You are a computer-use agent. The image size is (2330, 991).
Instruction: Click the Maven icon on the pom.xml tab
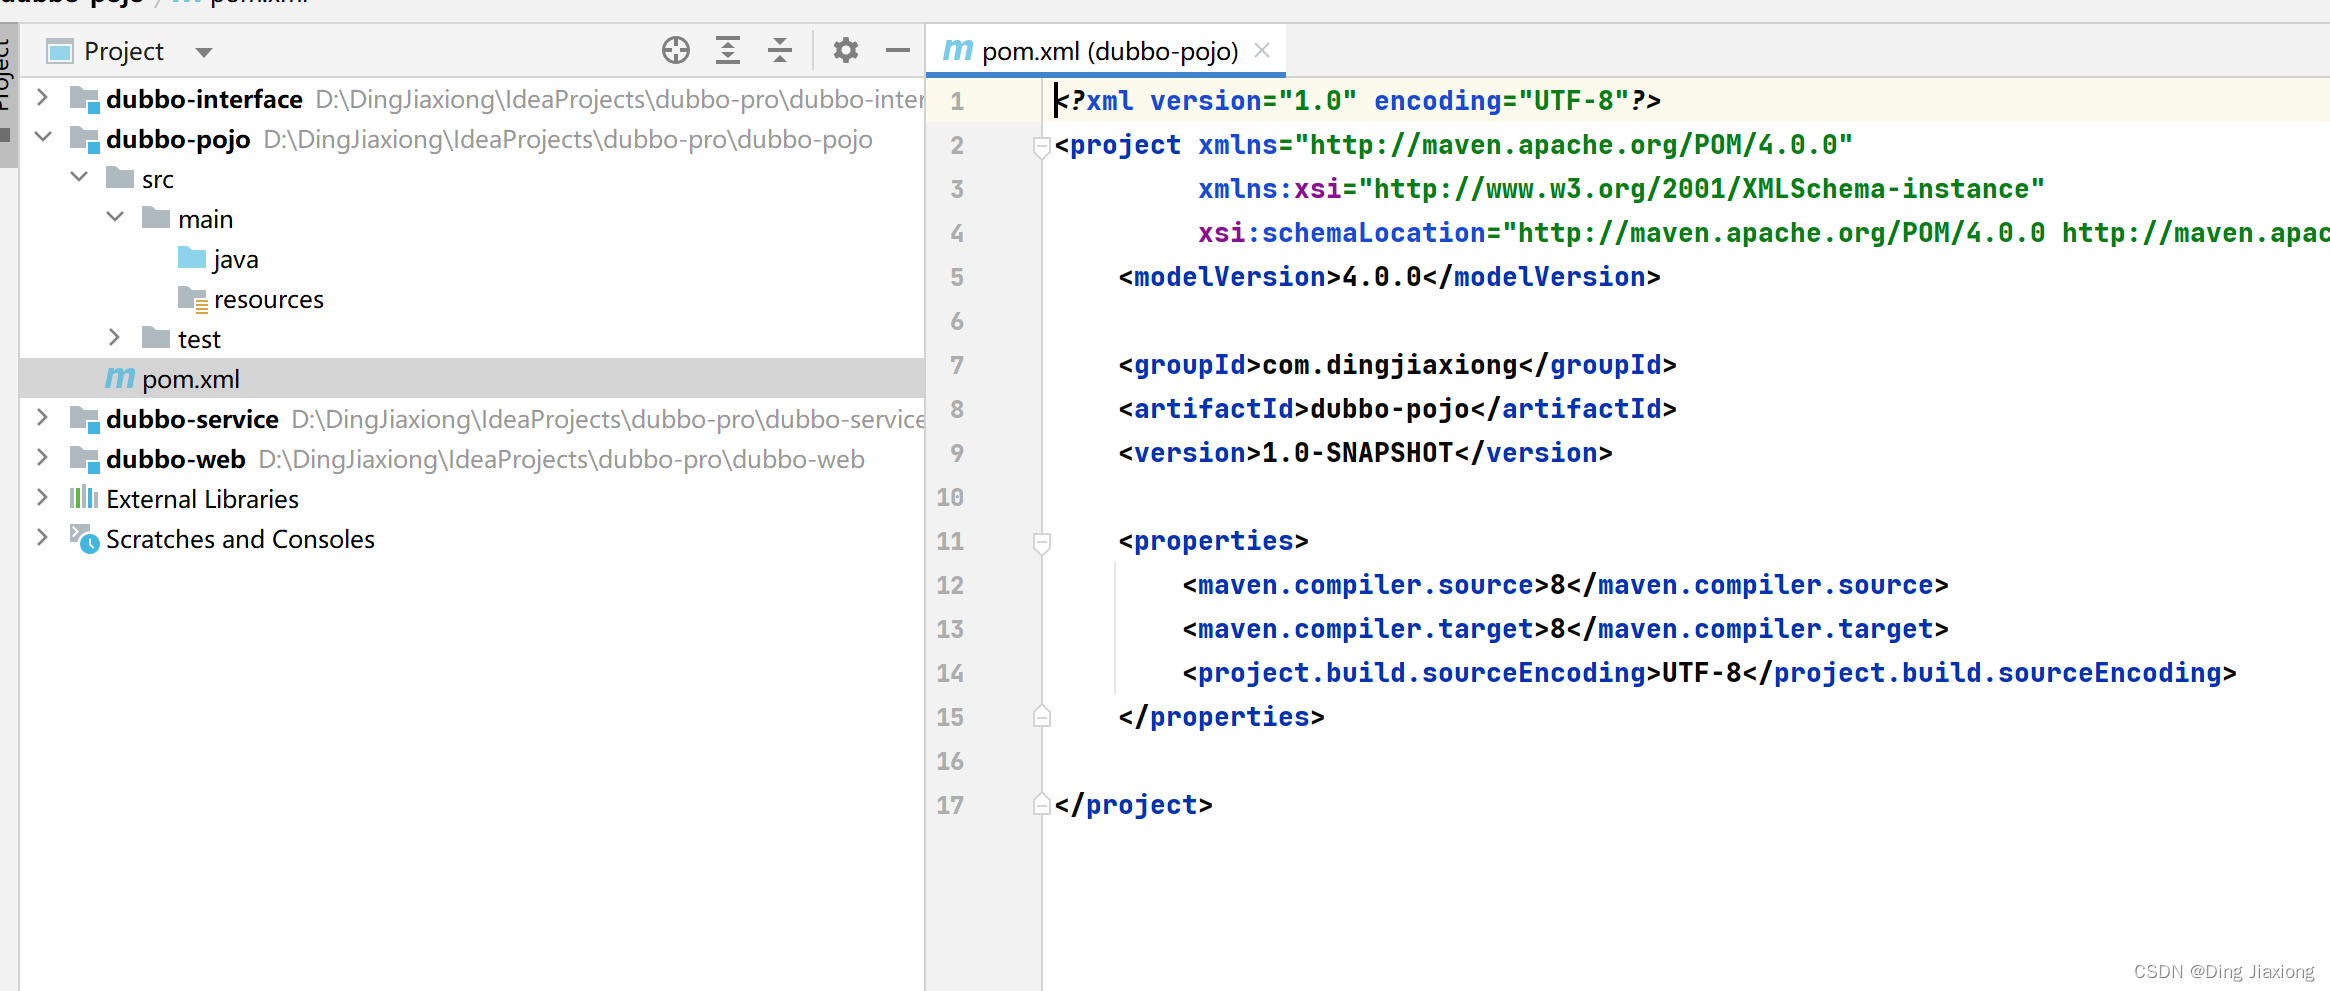pos(958,49)
